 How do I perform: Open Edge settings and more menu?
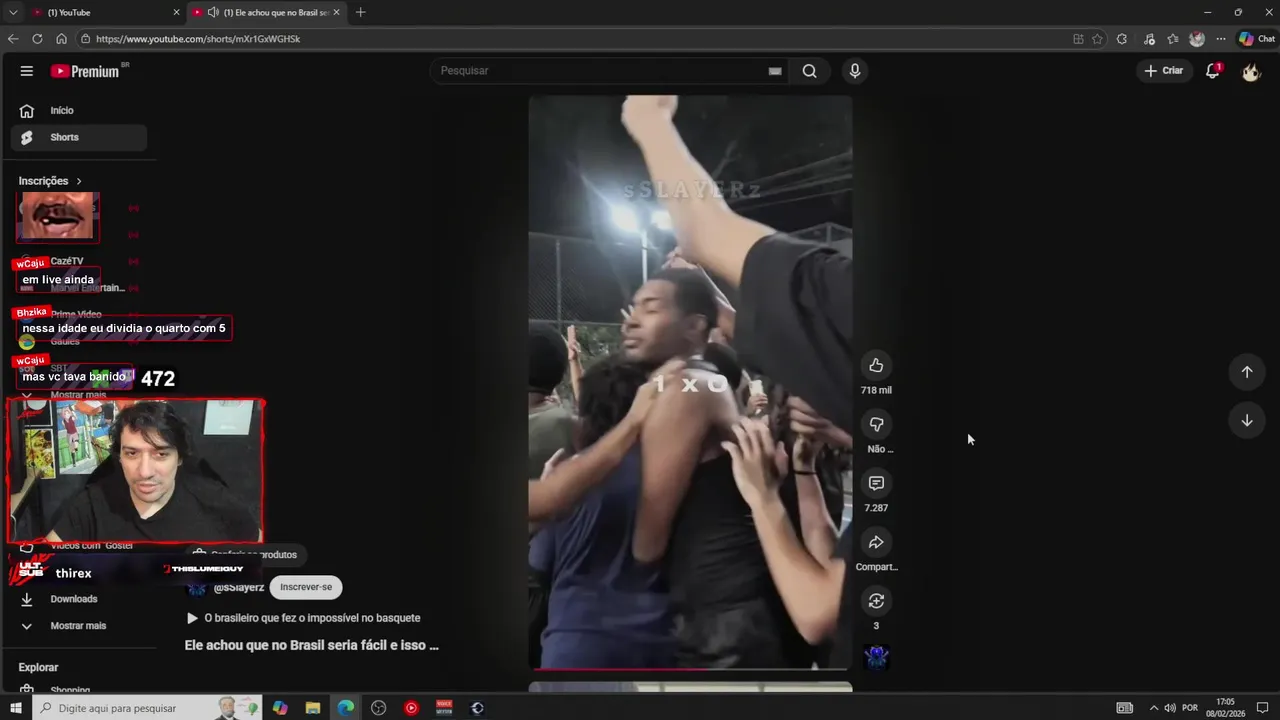point(1221,39)
